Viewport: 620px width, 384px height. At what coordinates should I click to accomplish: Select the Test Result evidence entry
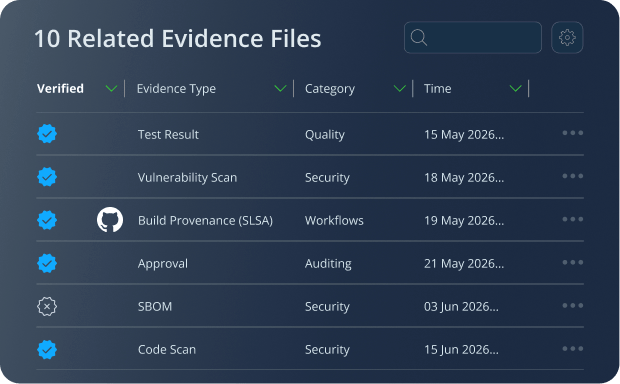tap(168, 134)
